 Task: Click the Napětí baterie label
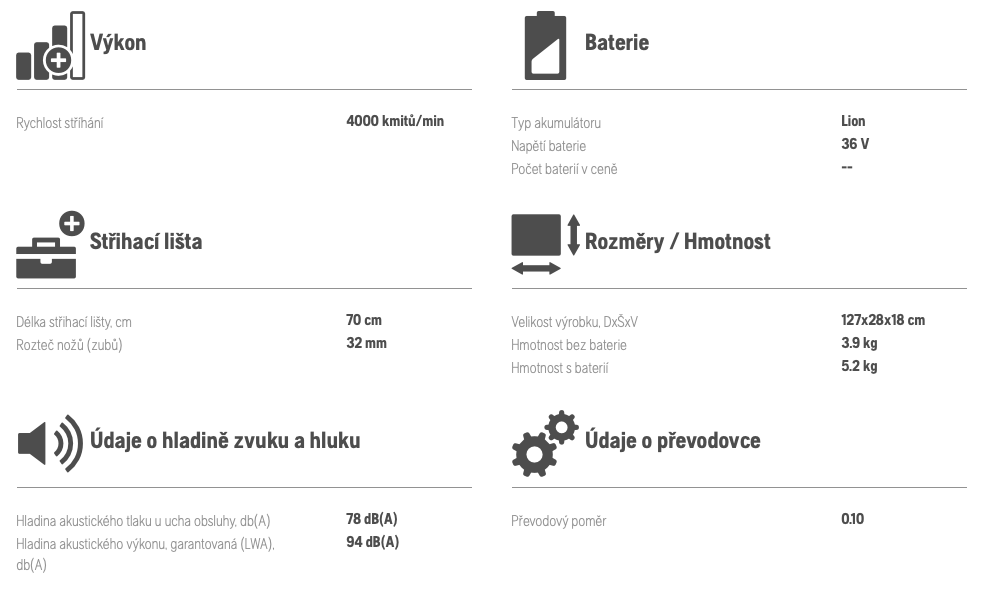coord(548,146)
